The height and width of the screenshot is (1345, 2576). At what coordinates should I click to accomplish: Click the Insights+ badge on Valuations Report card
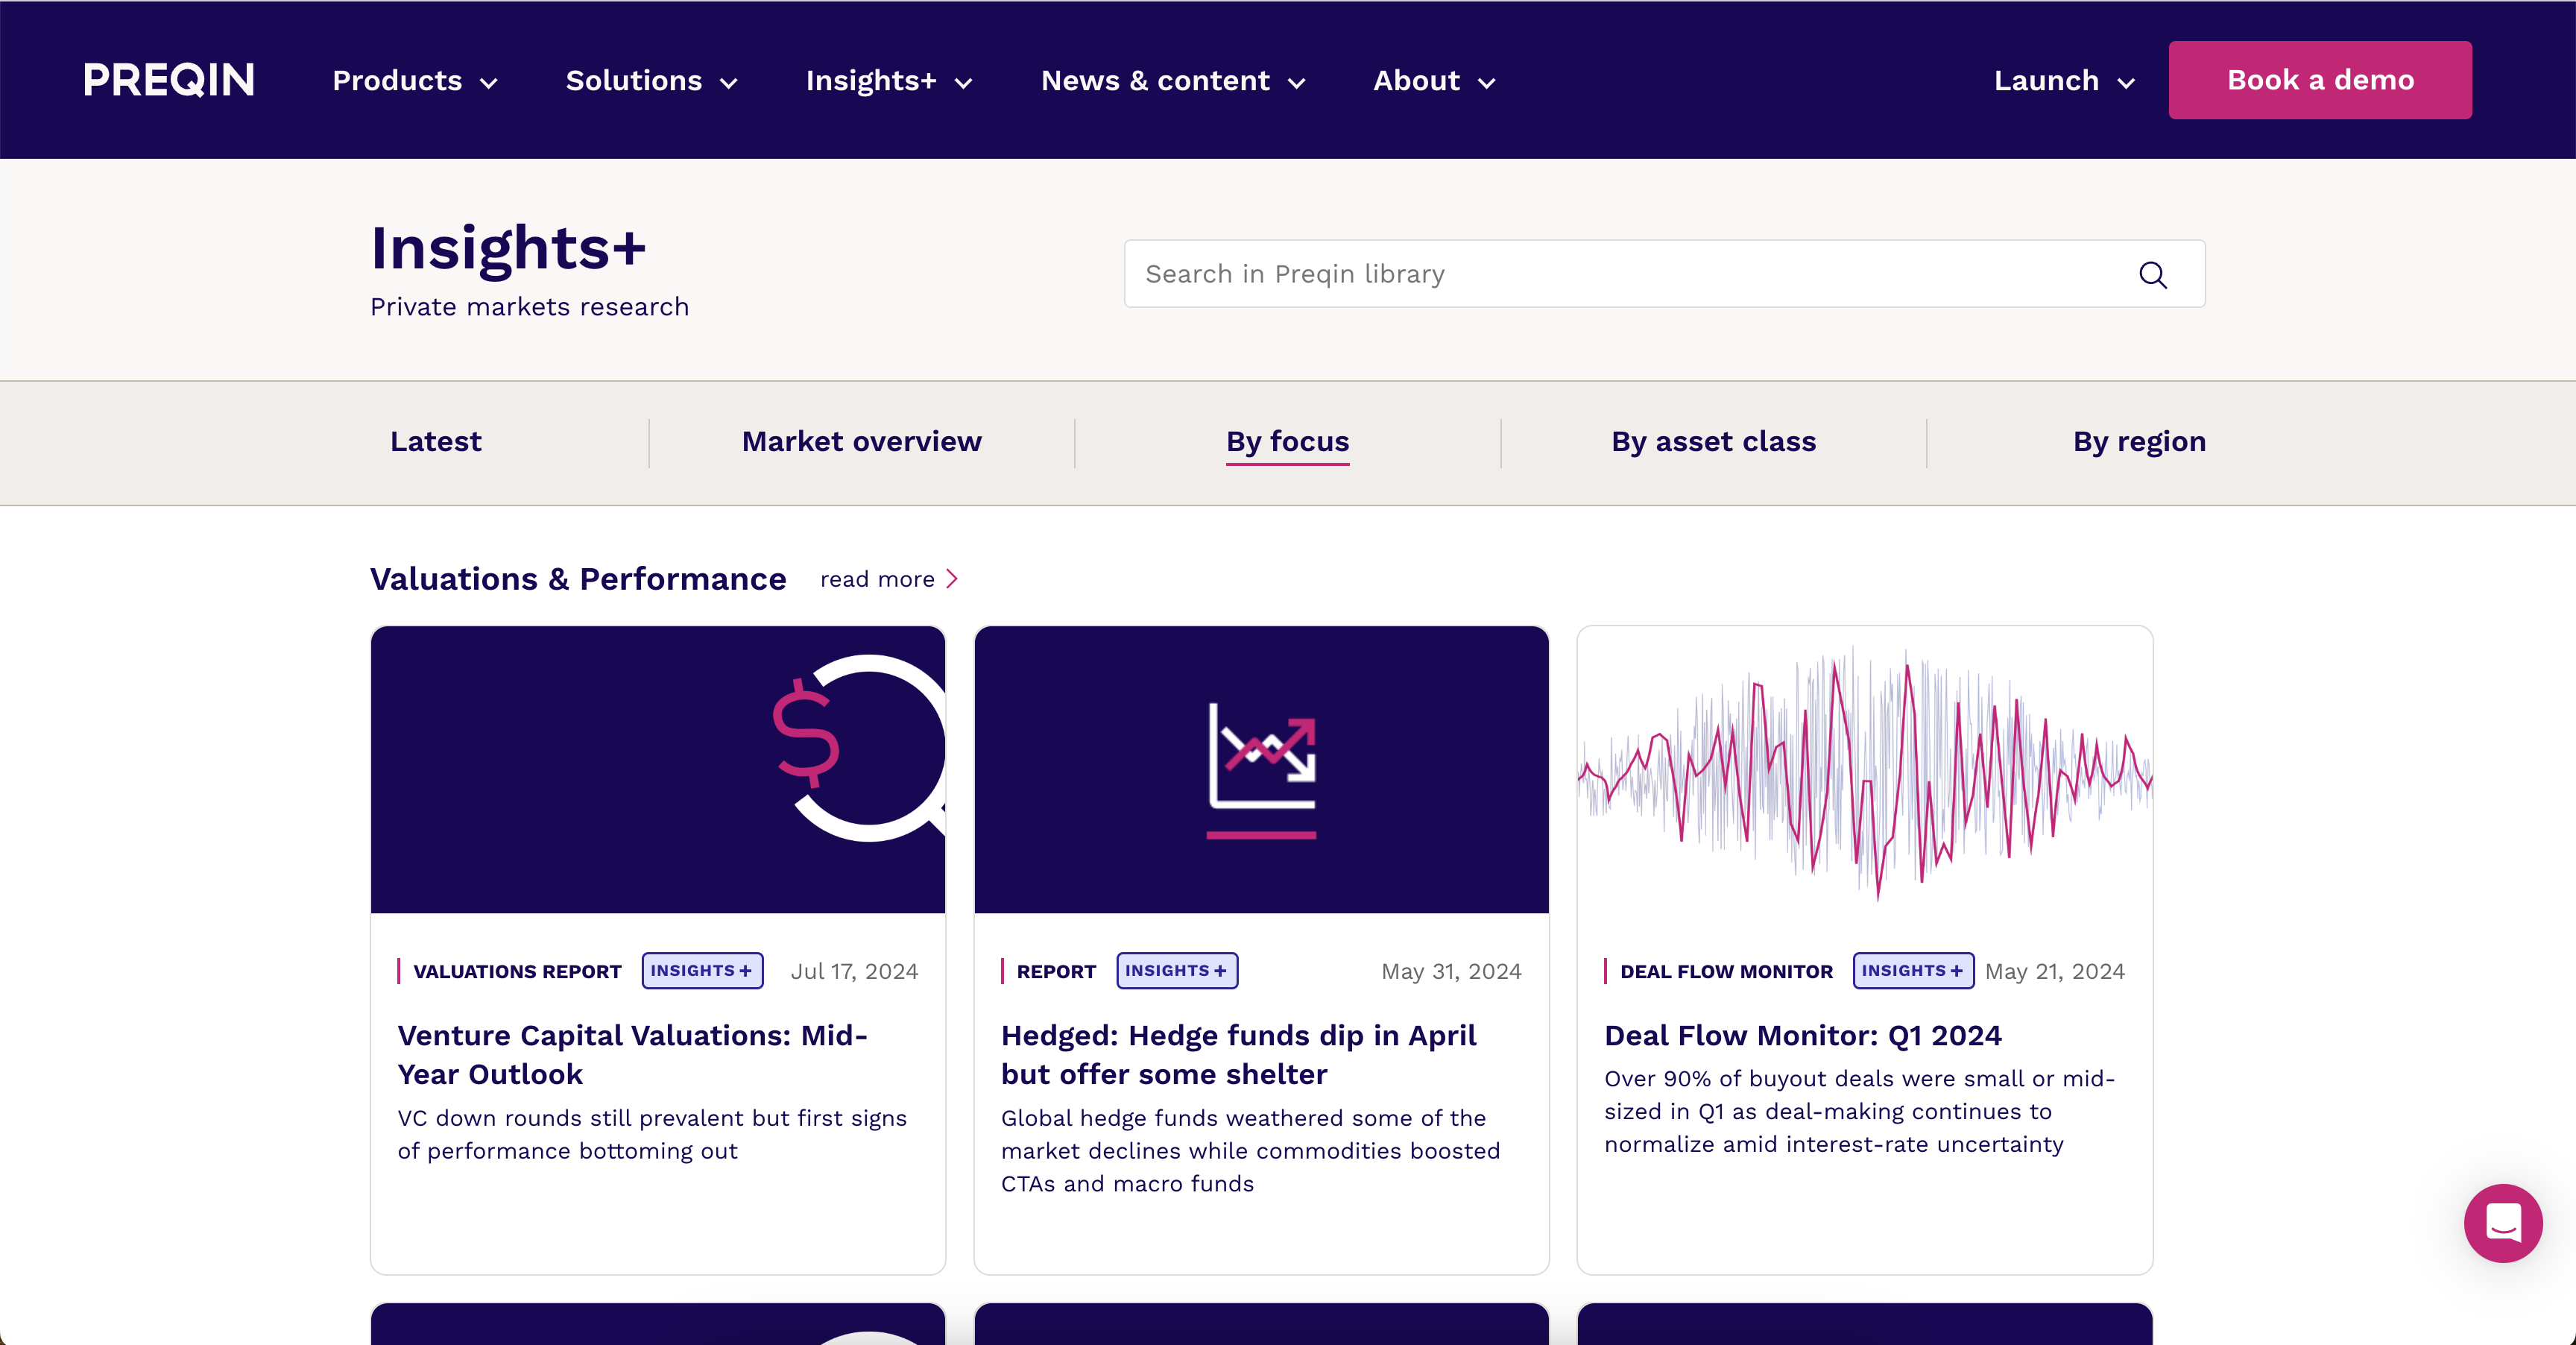pyautogui.click(x=702, y=971)
